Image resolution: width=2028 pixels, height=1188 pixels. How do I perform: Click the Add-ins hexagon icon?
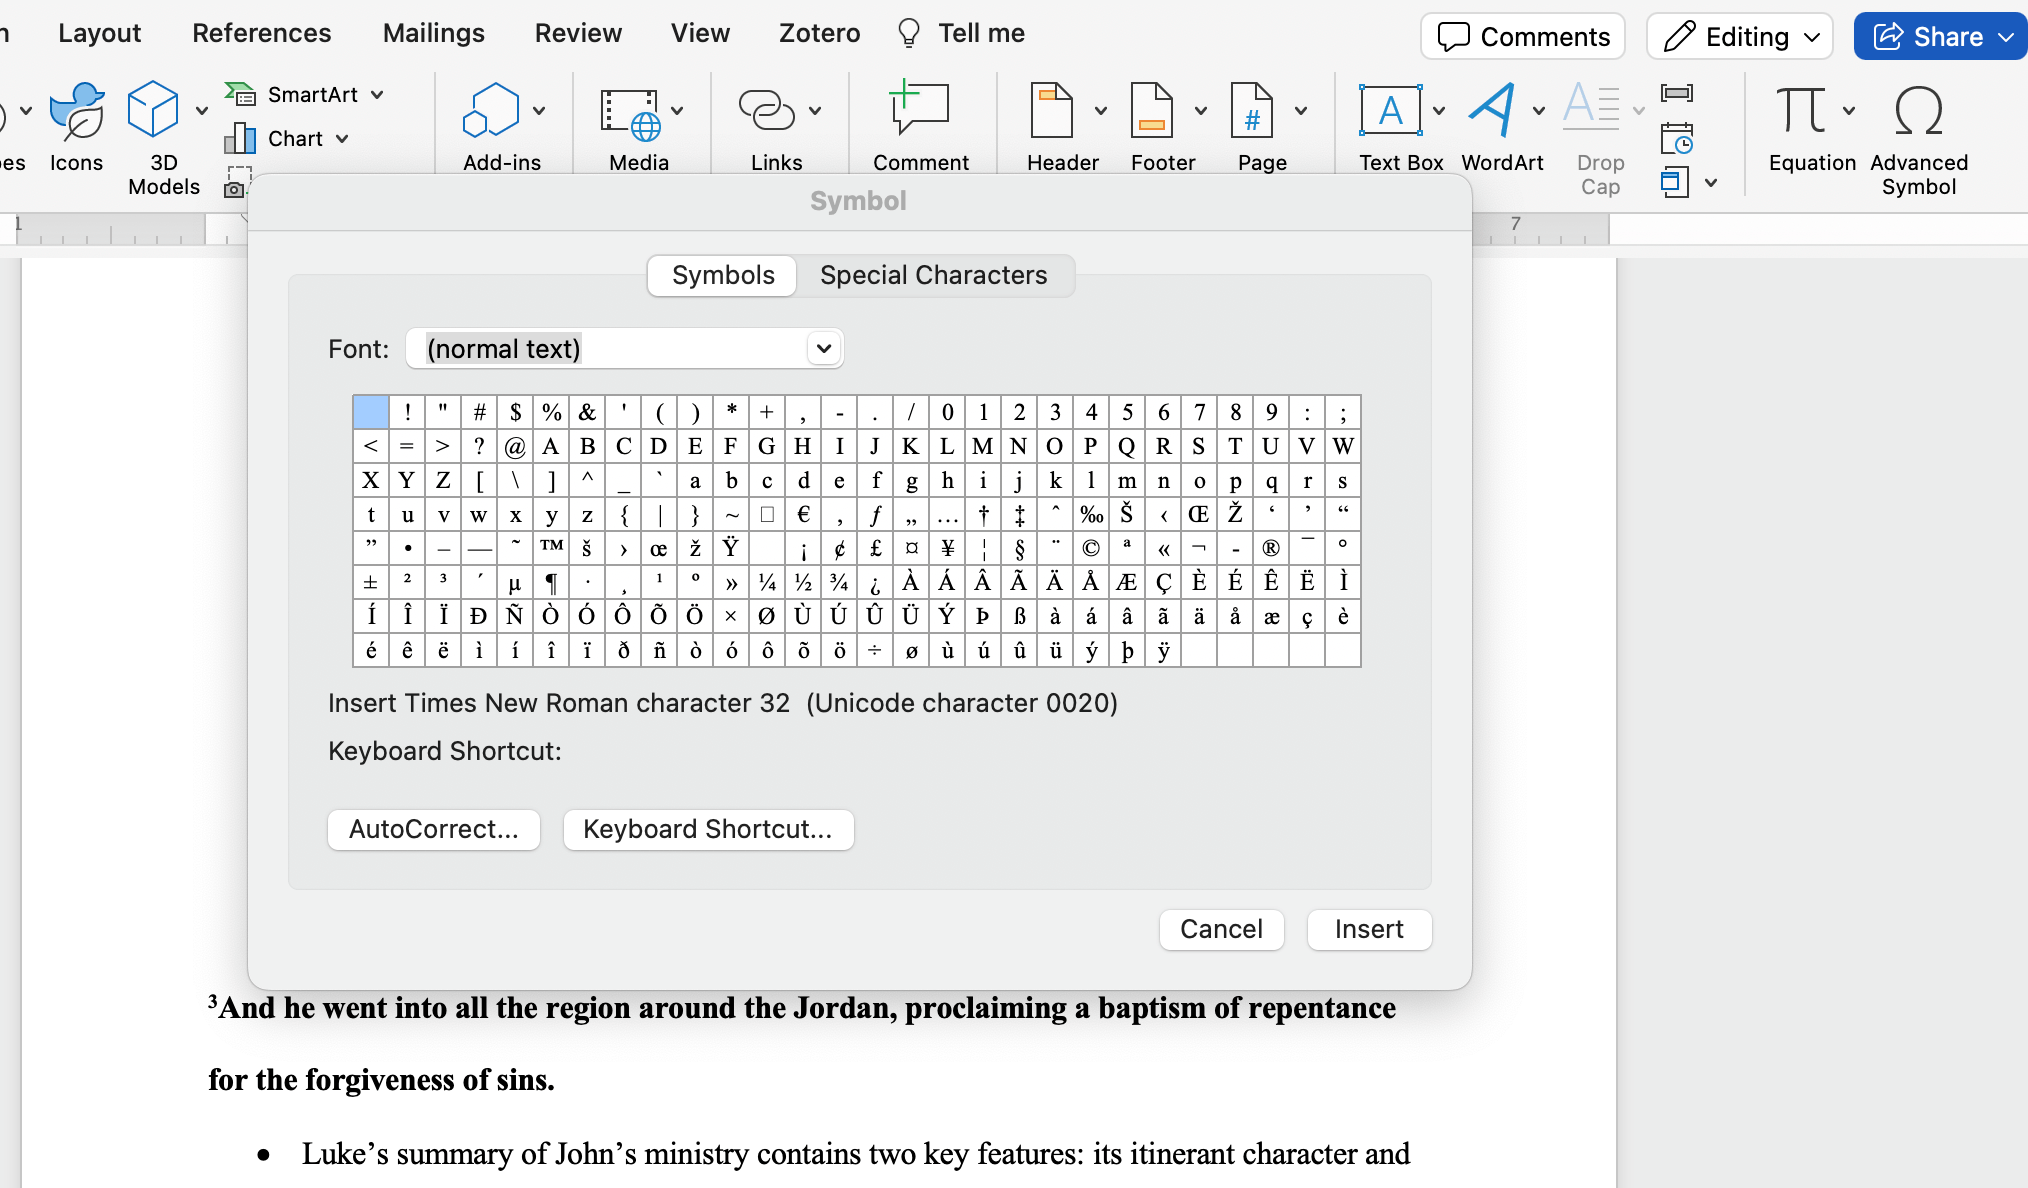click(x=491, y=111)
